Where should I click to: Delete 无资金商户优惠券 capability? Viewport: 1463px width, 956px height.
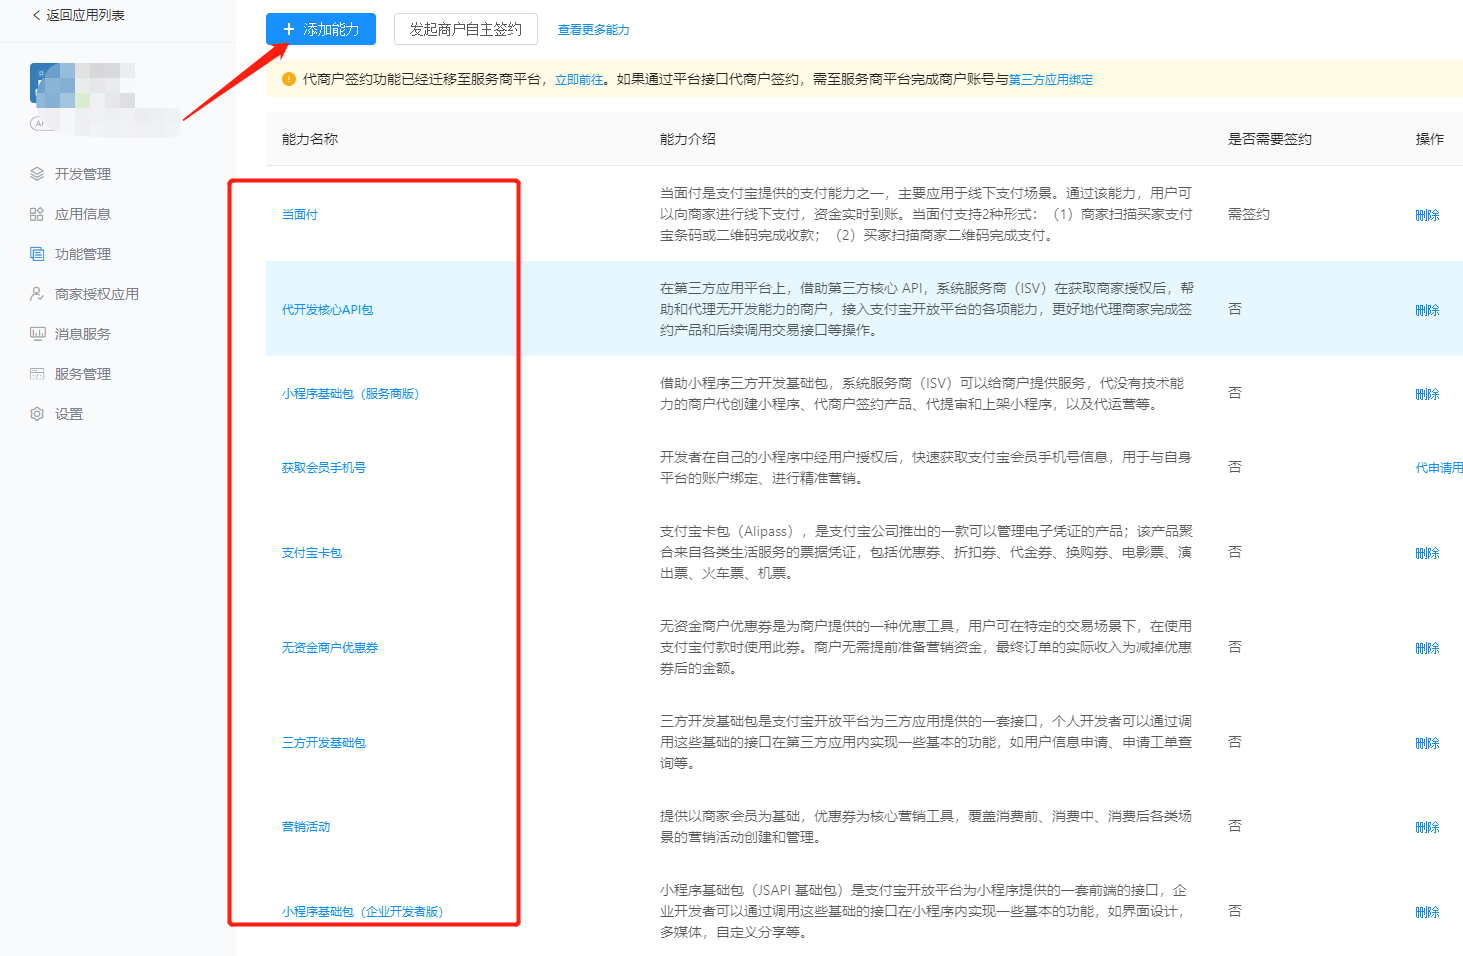point(1428,648)
